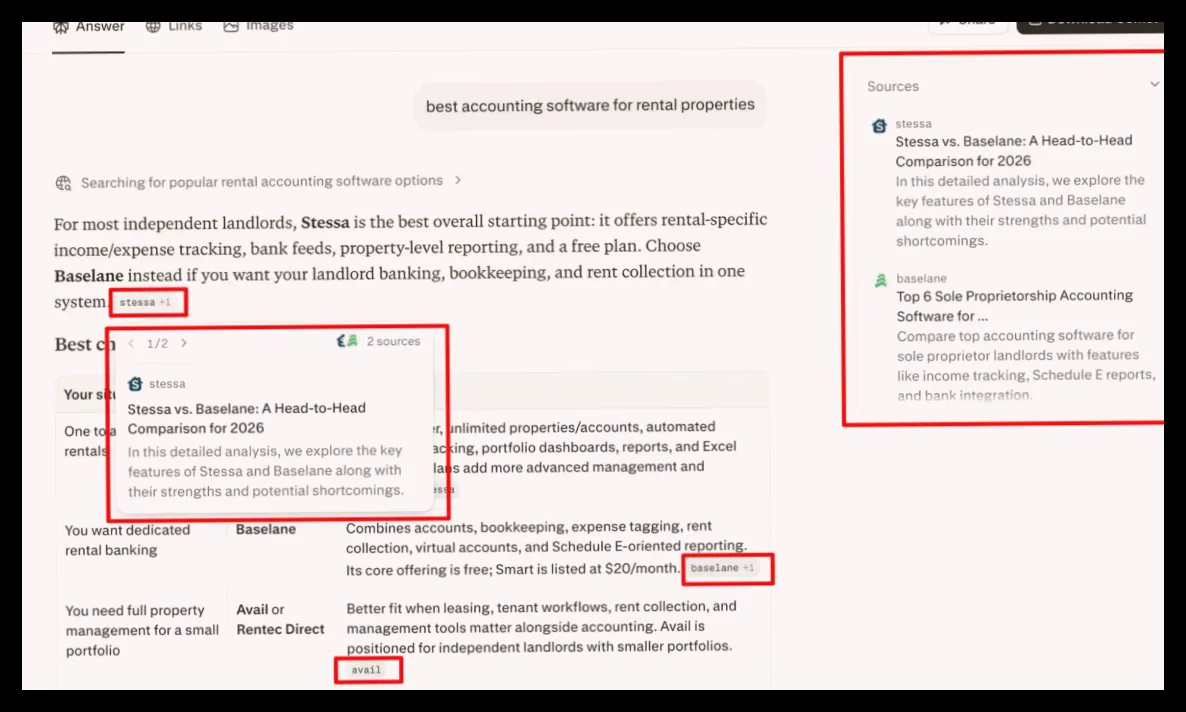Click 'You want dedicated rental banking' table cell
Viewport: 1186px width, 712px height.
tap(127, 539)
